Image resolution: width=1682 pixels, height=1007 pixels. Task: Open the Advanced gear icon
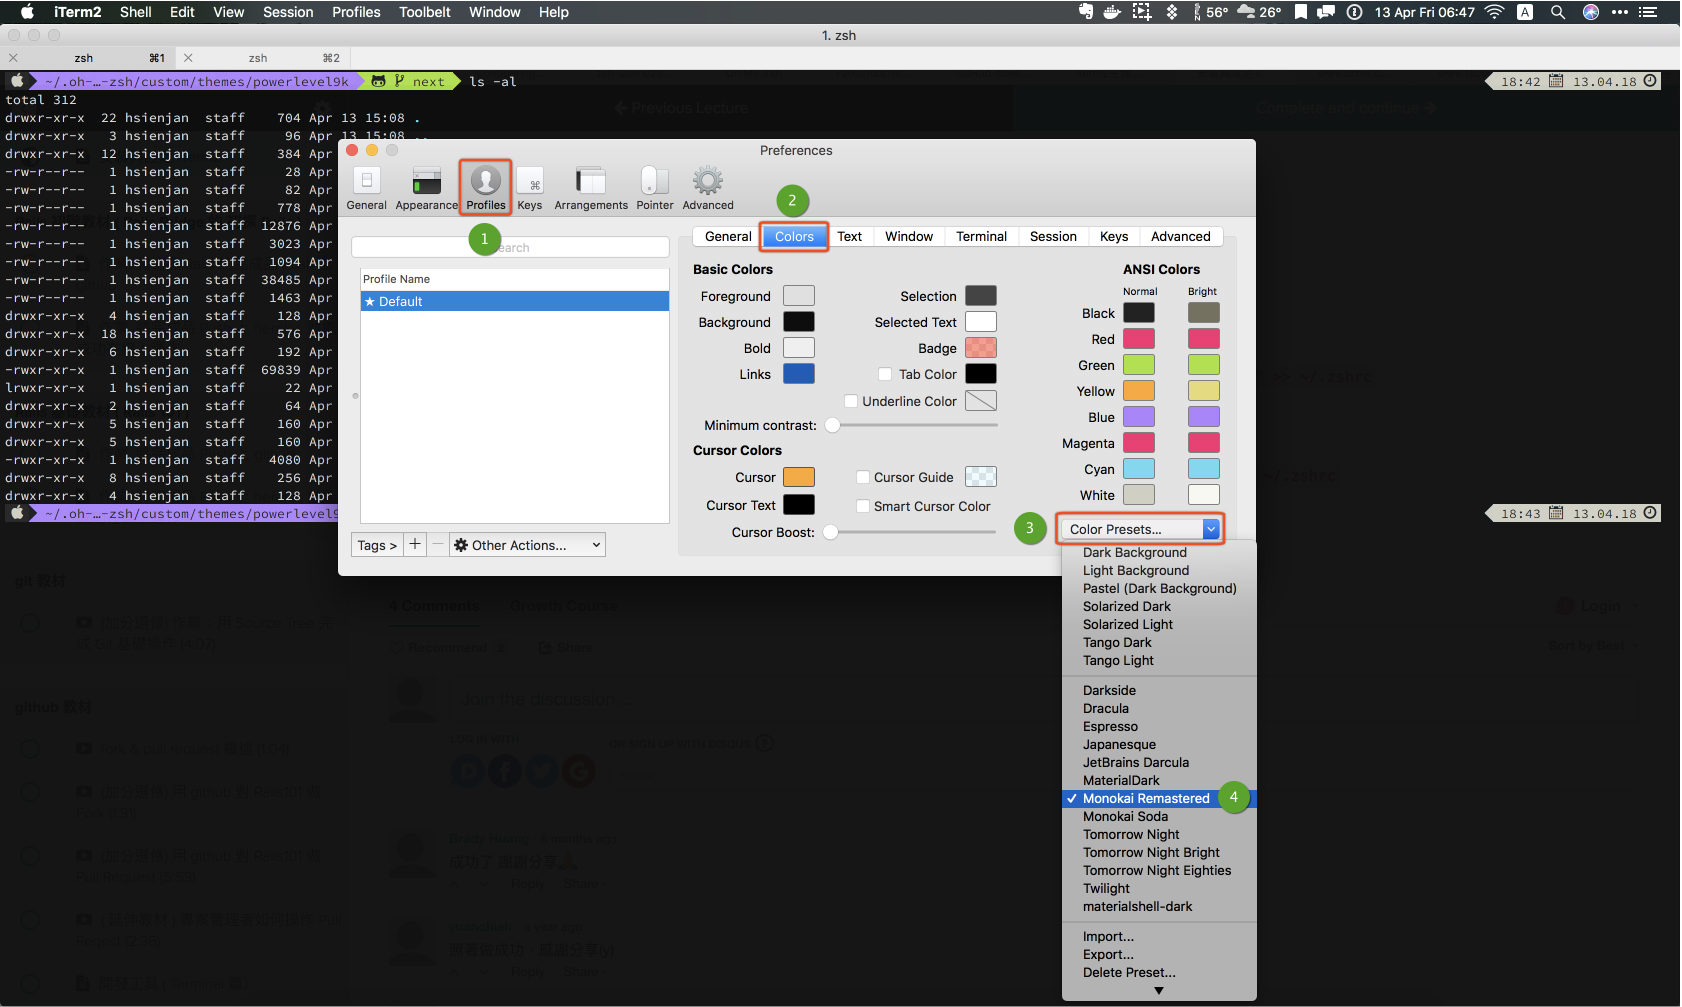pos(708,182)
